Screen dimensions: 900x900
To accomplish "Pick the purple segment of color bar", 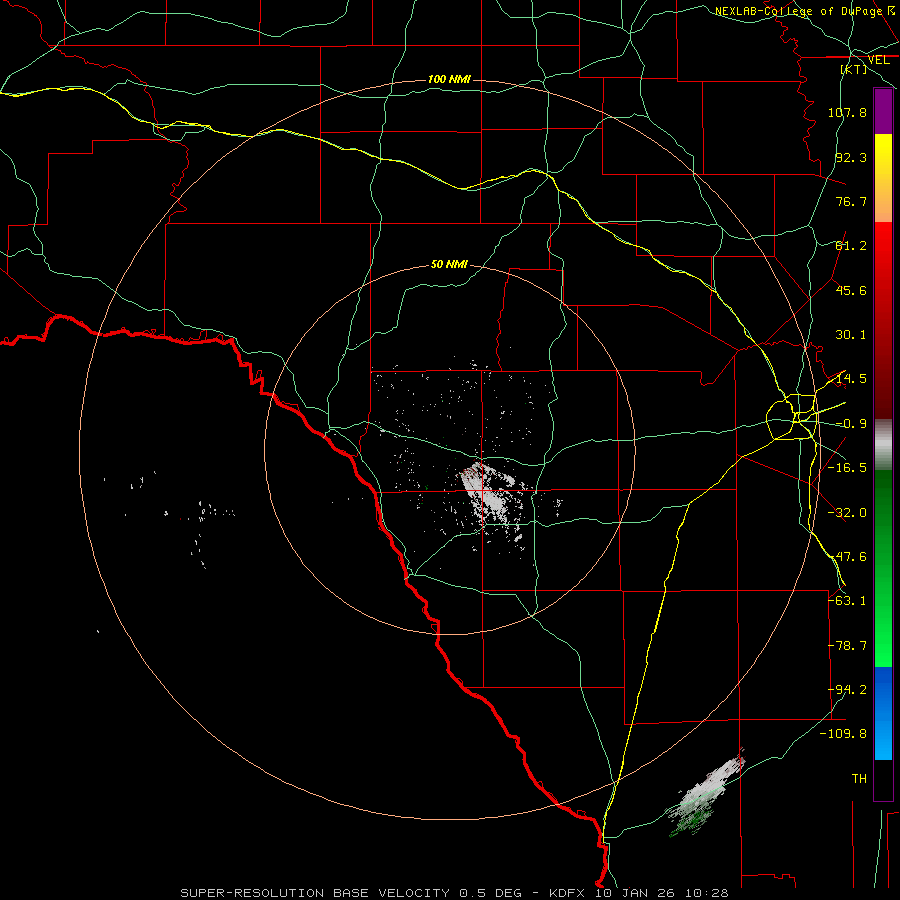I will (883, 111).
